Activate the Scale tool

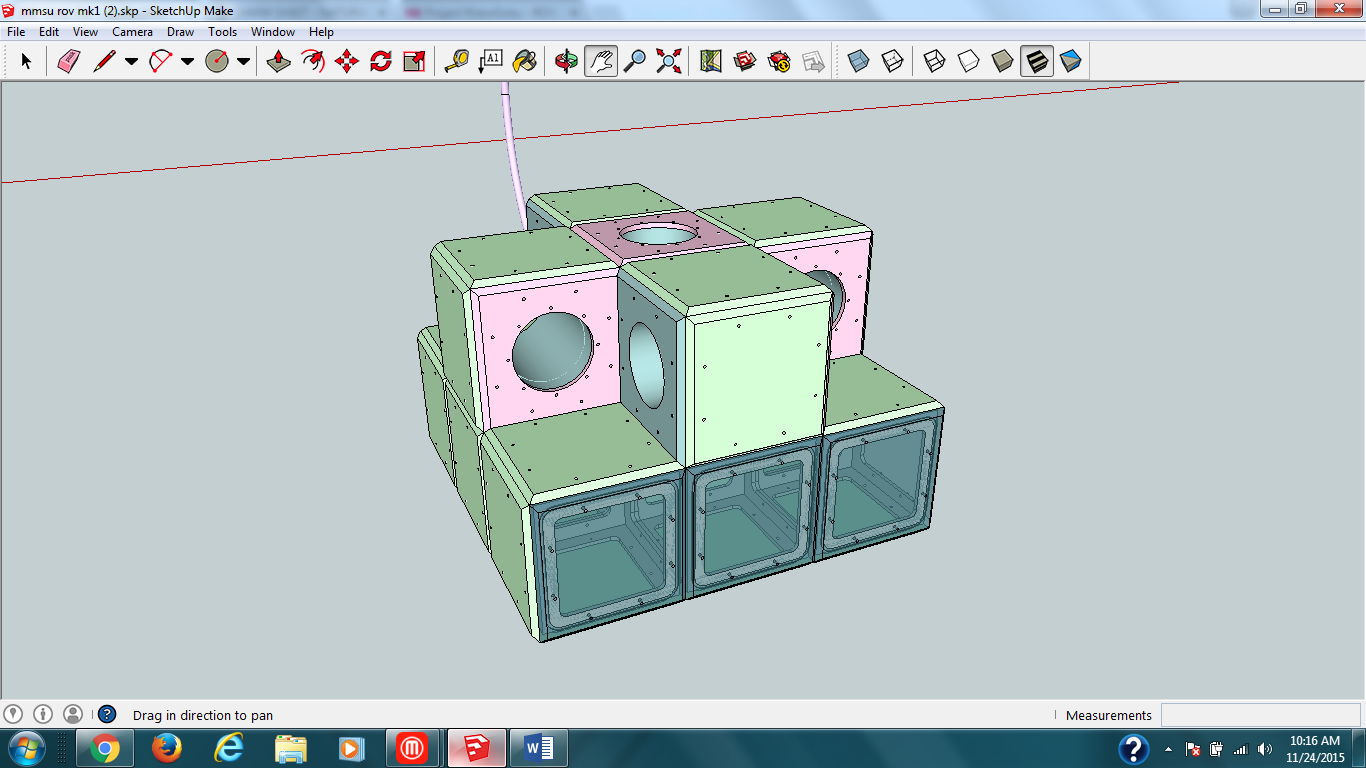click(x=414, y=62)
